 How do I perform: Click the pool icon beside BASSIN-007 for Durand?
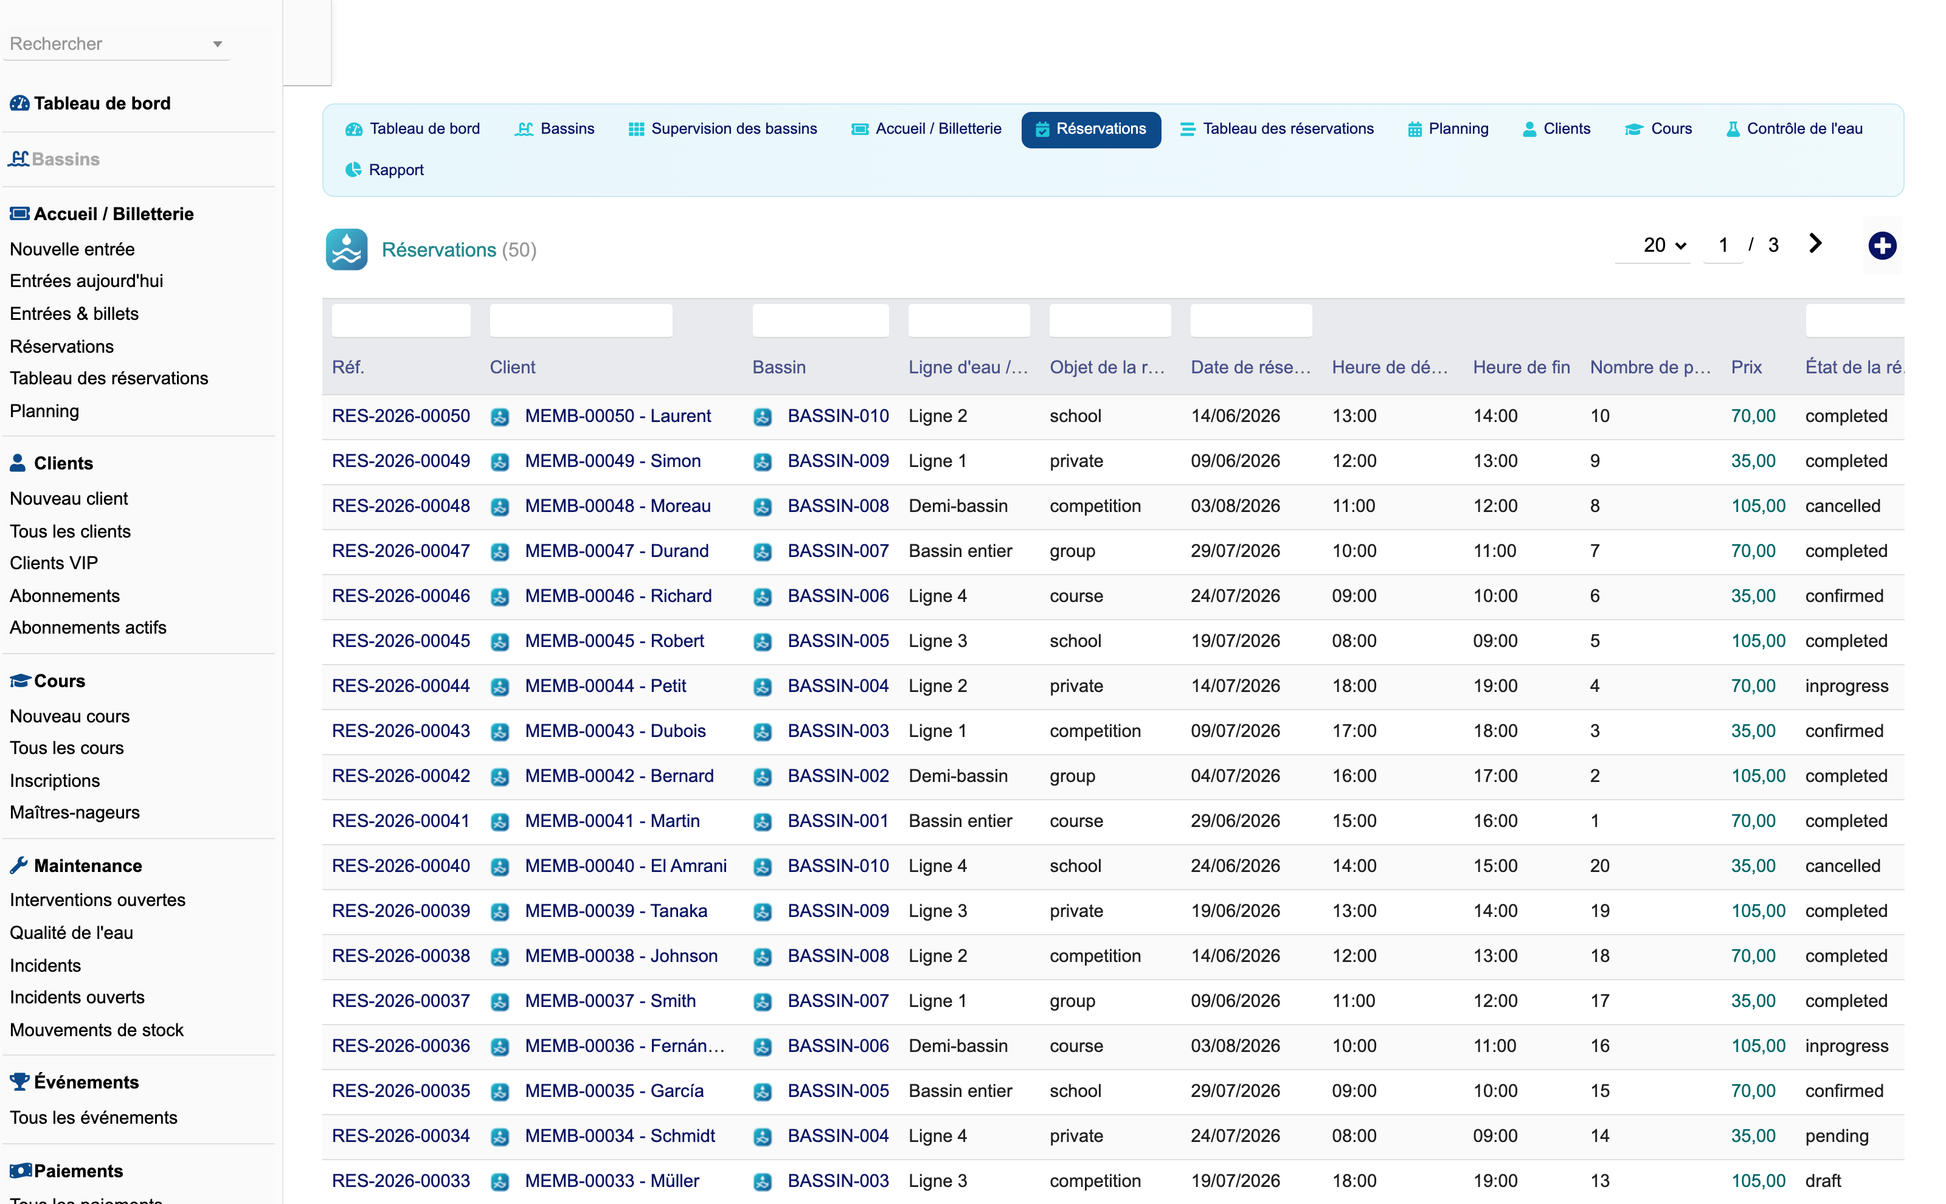point(763,552)
